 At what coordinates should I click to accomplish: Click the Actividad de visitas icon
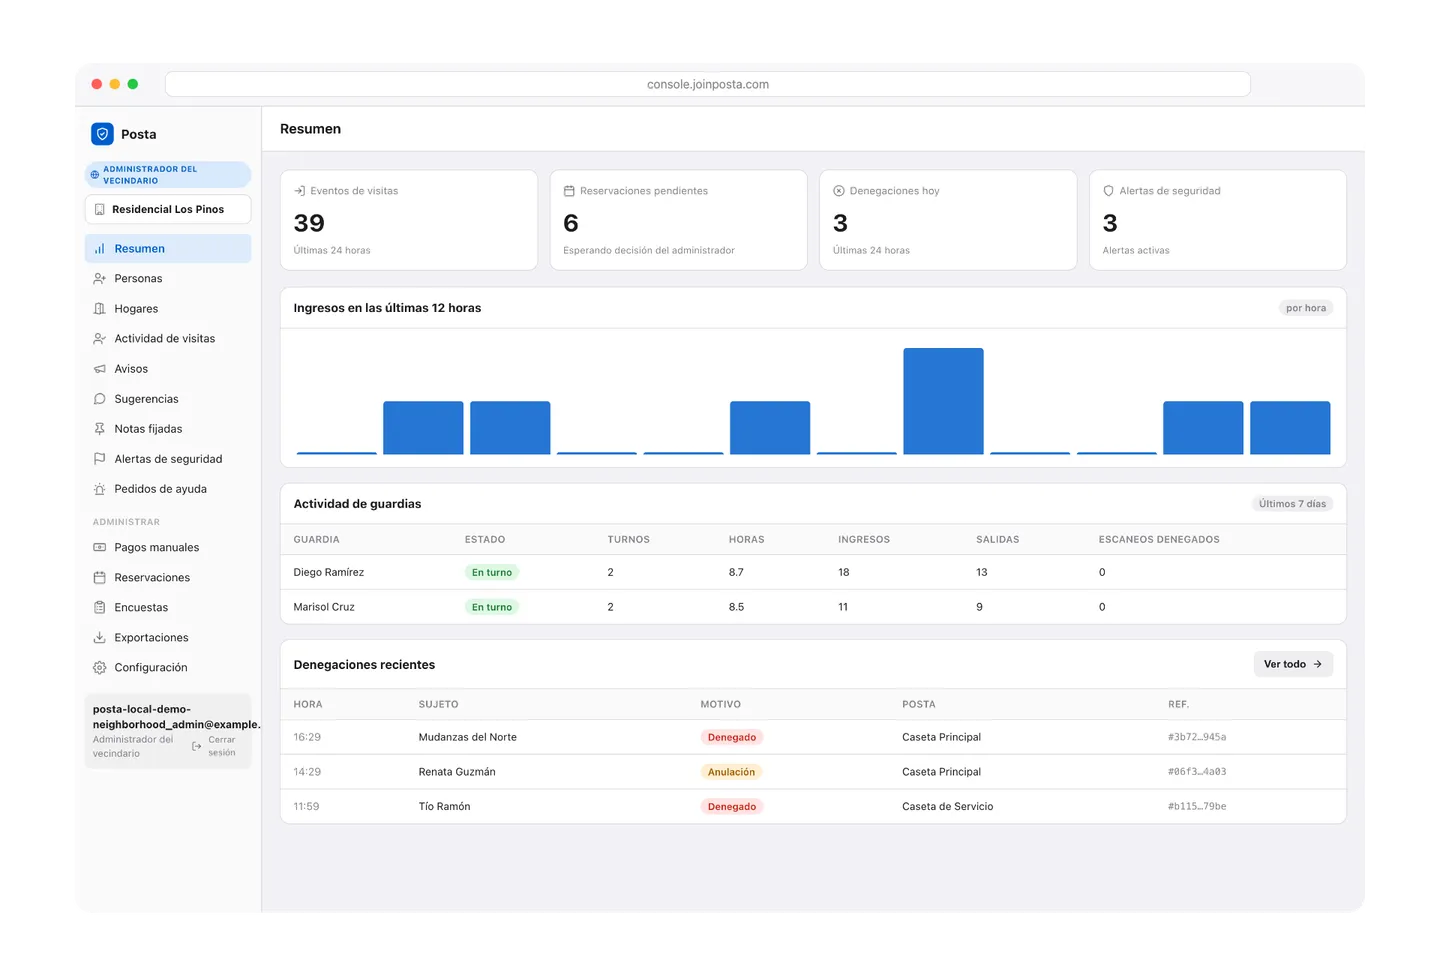point(100,339)
